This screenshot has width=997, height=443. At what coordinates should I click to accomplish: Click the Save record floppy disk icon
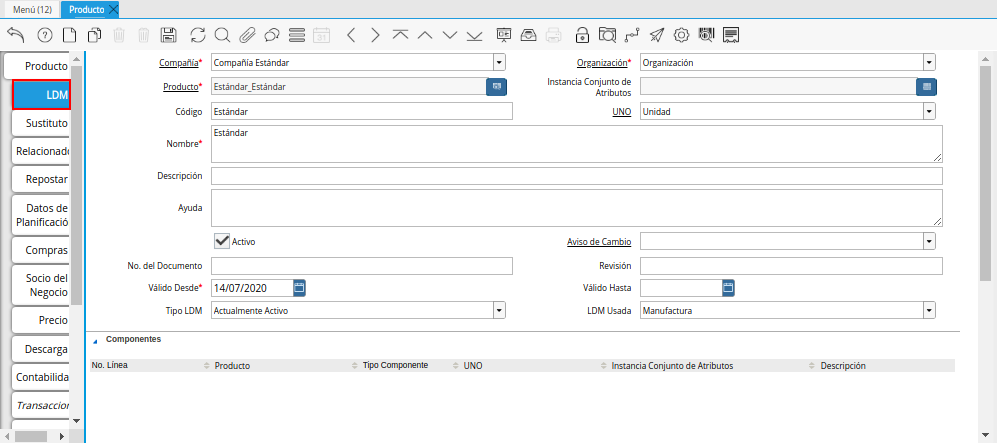(169, 35)
